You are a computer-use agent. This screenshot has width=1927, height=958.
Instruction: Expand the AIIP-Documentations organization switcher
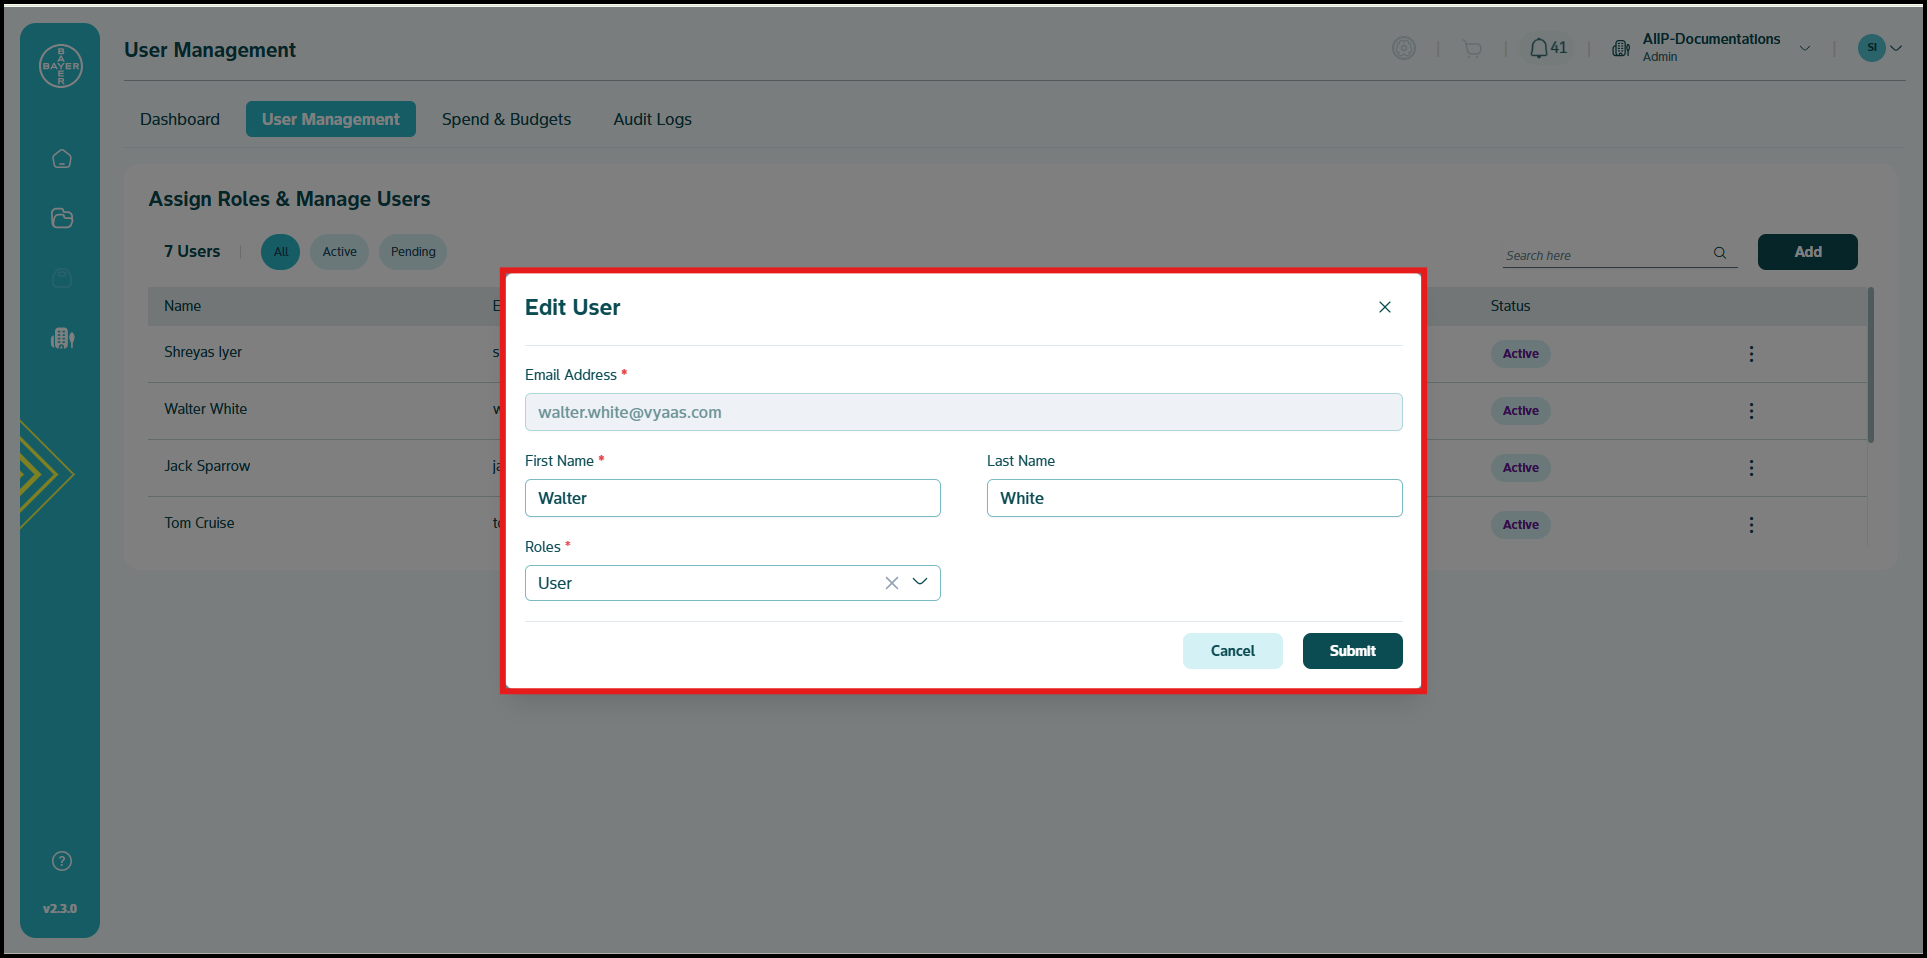point(1805,48)
